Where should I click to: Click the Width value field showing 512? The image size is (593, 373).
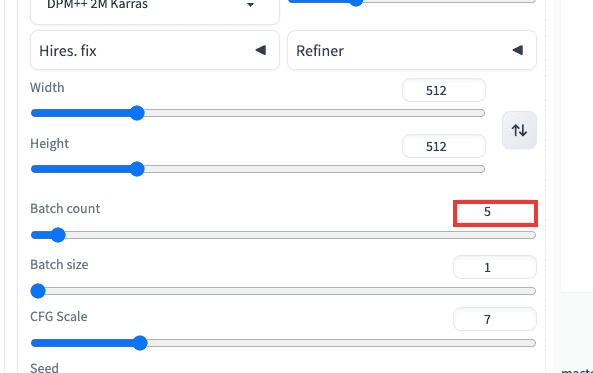coord(444,90)
